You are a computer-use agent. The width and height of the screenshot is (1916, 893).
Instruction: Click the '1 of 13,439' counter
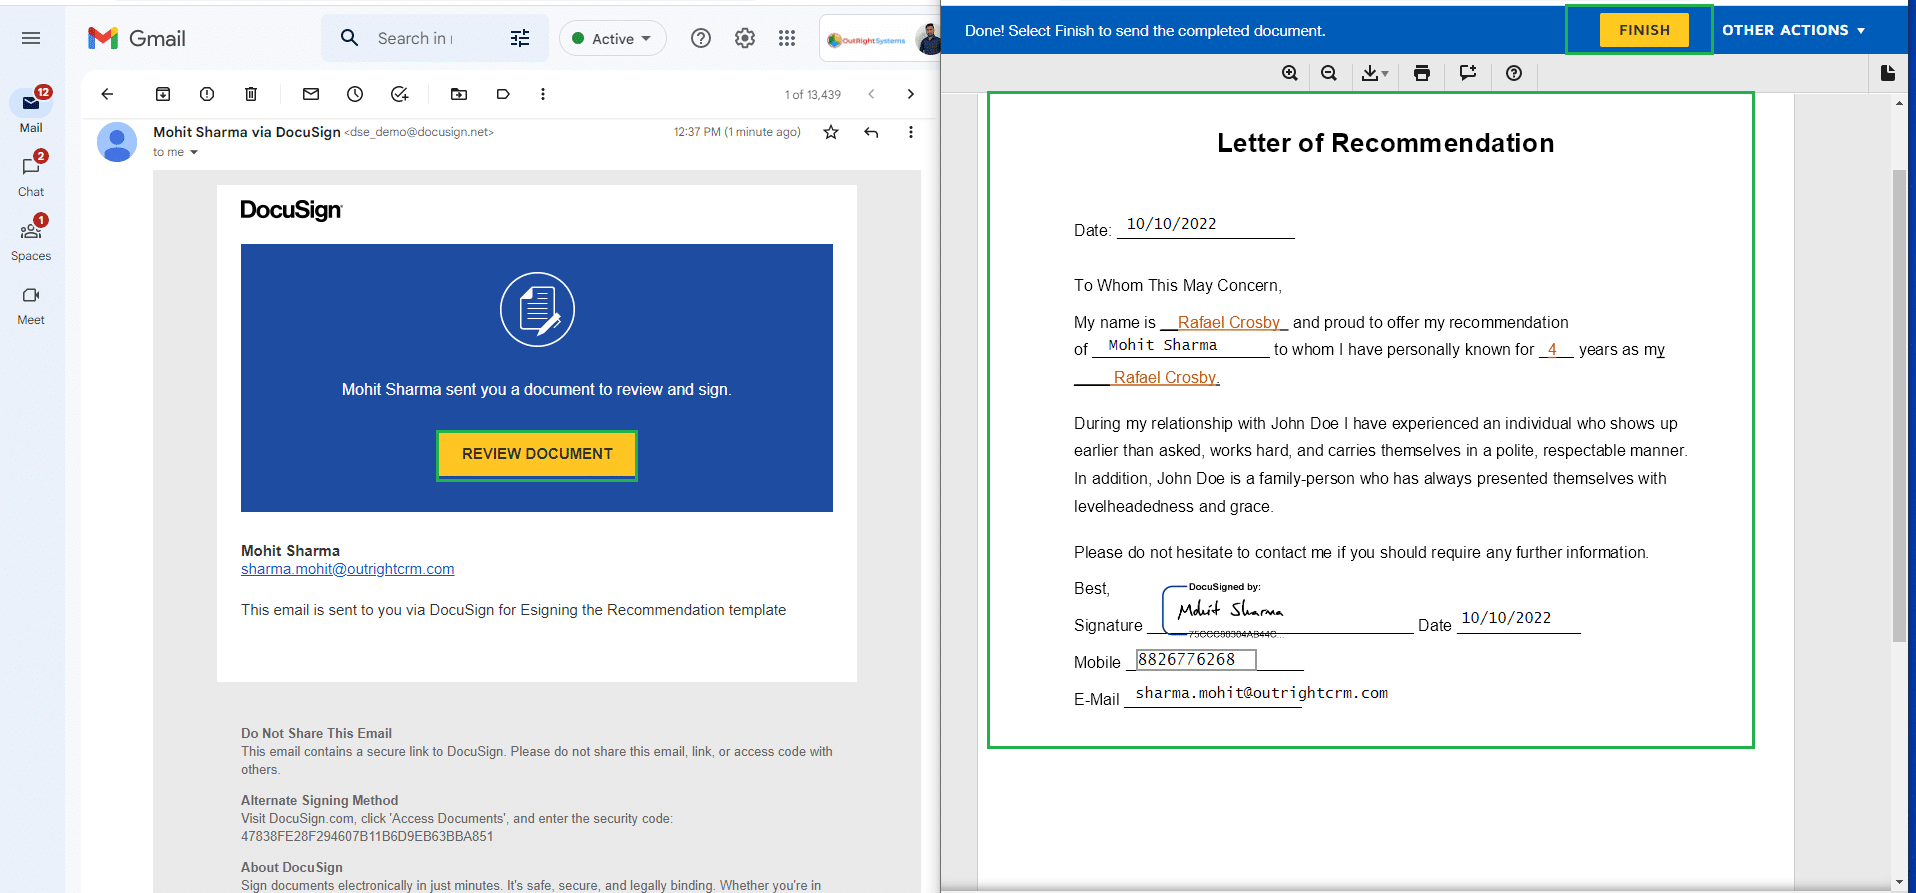812,95
